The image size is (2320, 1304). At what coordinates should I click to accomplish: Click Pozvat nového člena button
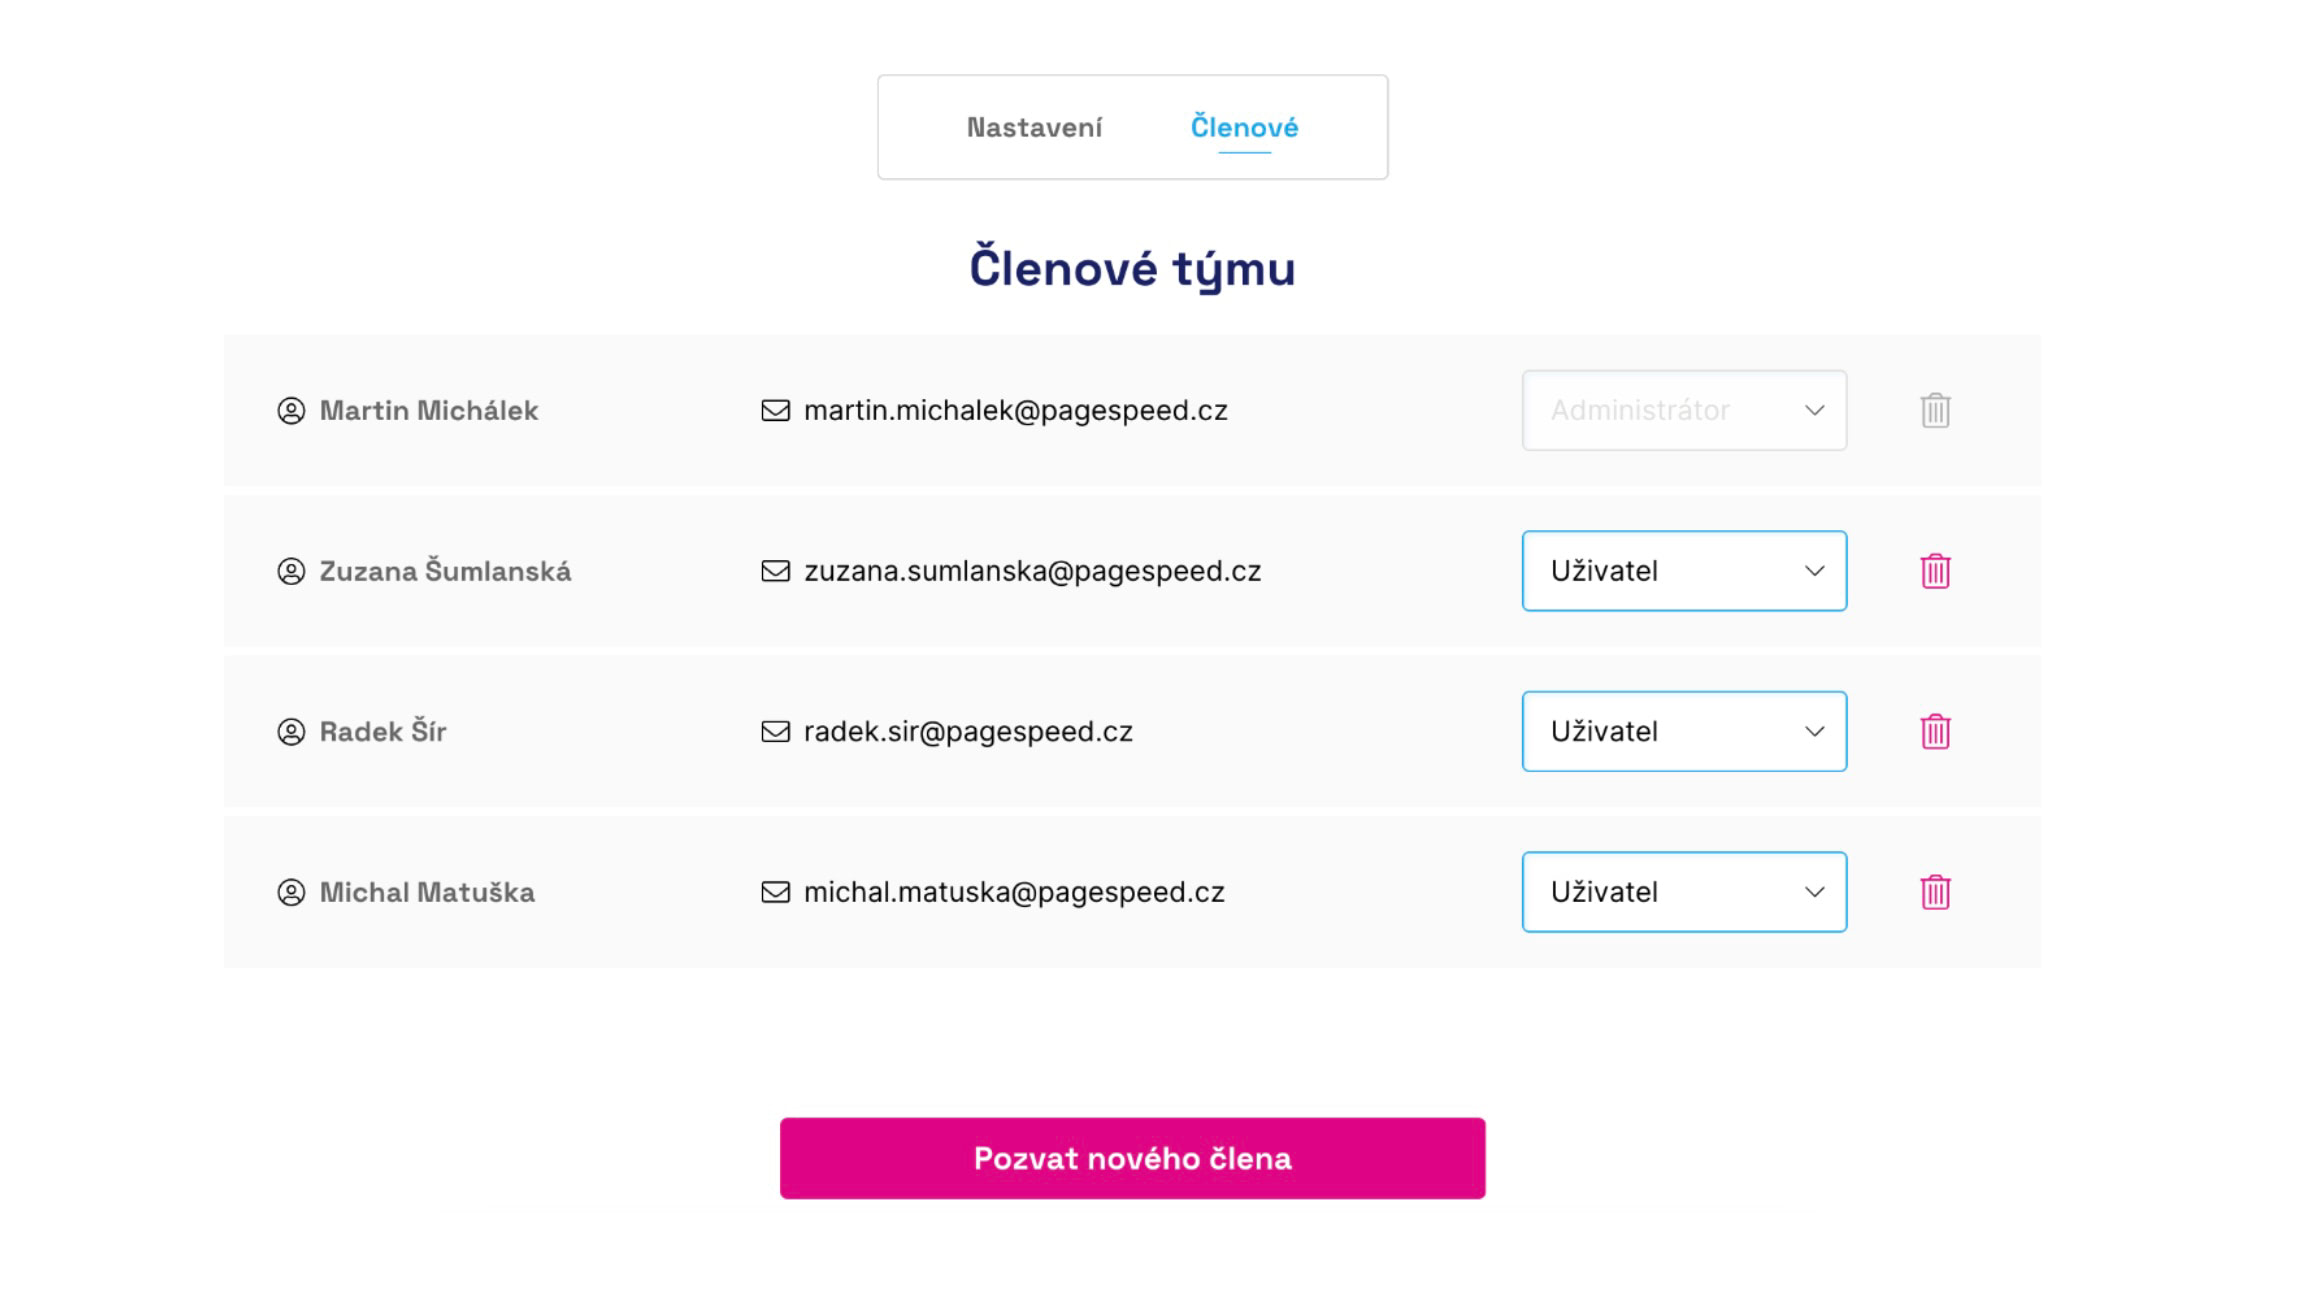[1132, 1158]
